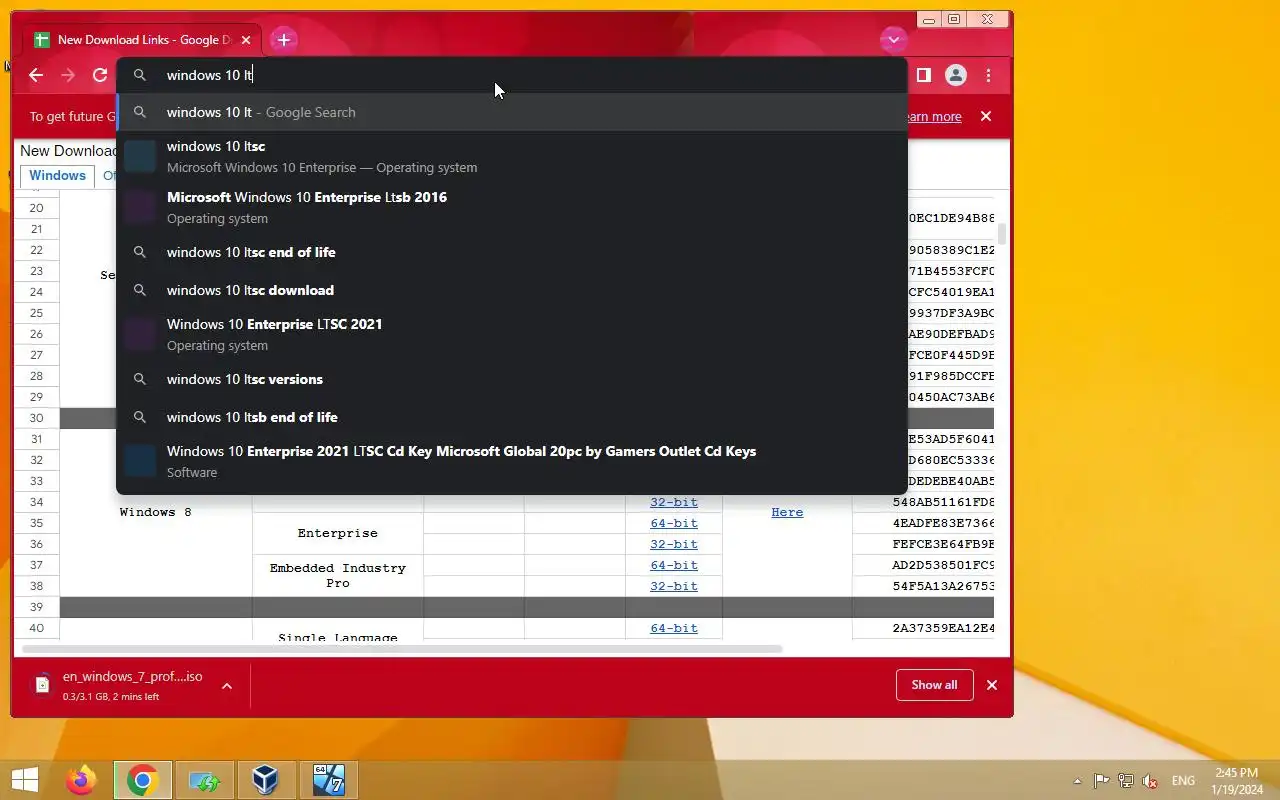
Task: Select 'windows 10 ltsb end of life' suggestion
Action: point(512,417)
